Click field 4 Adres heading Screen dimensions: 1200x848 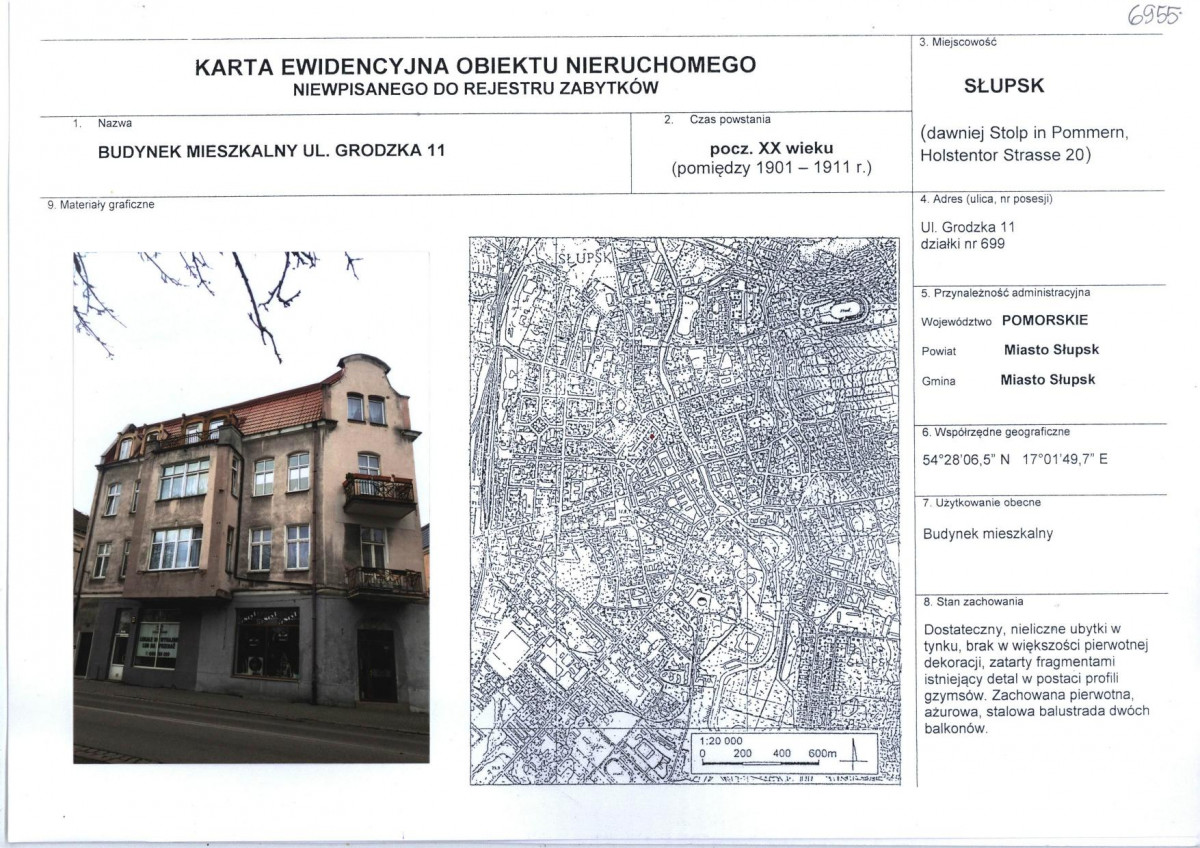987,200
